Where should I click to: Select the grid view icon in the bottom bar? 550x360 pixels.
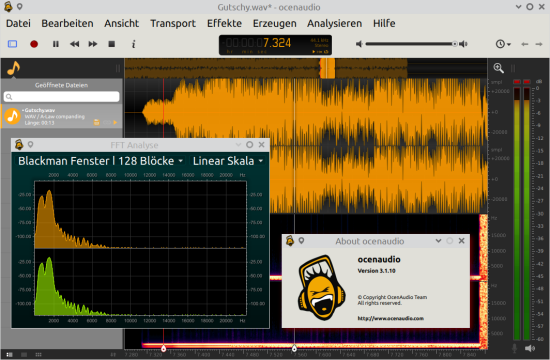[x=39, y=355]
